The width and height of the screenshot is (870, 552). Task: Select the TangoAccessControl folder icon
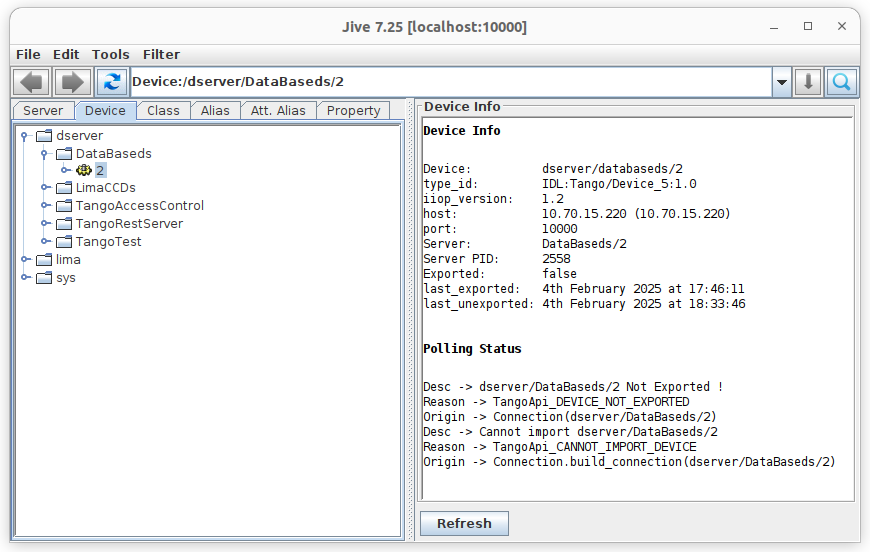[64, 206]
